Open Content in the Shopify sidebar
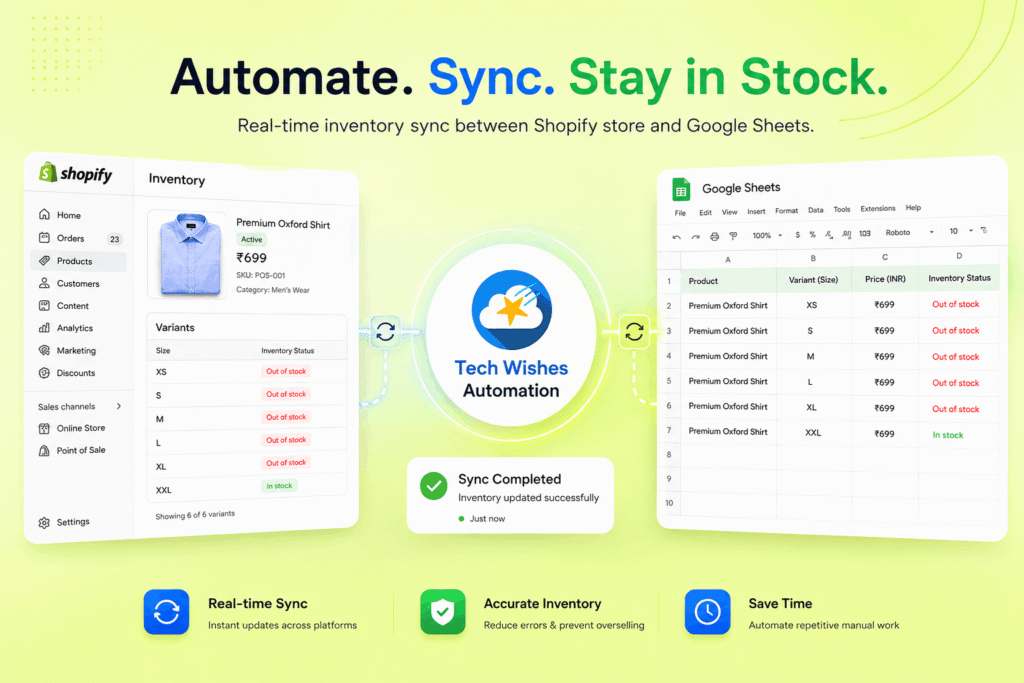The width and height of the screenshot is (1024, 683). click(64, 306)
